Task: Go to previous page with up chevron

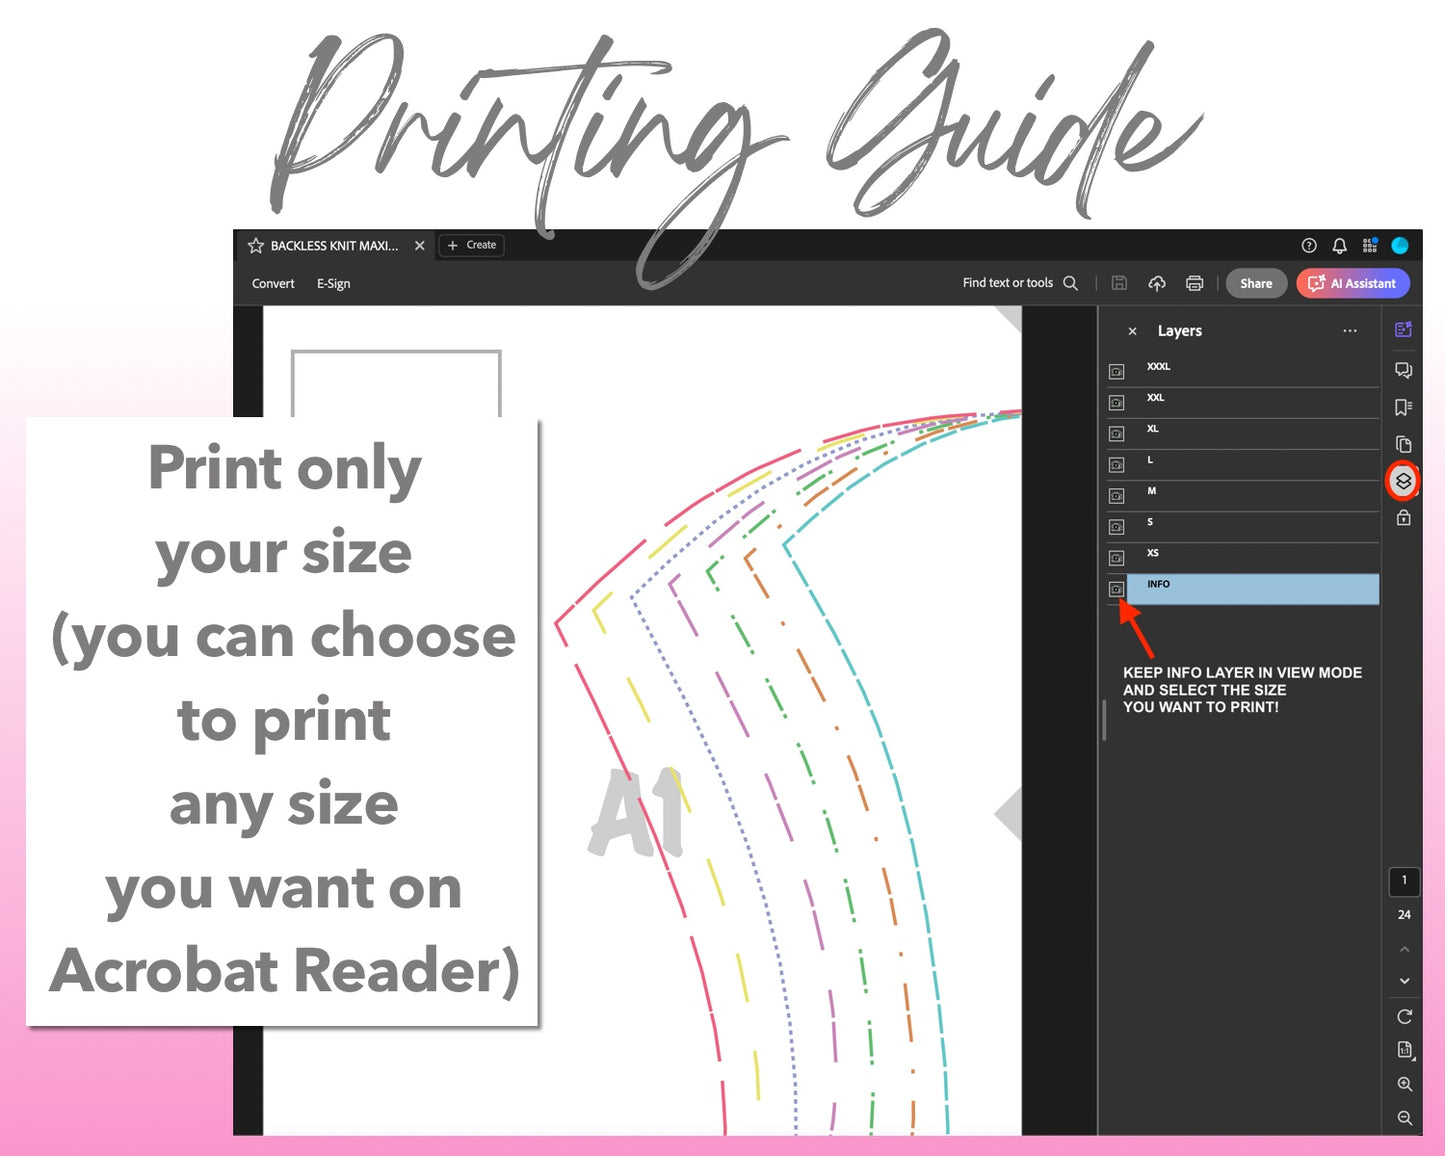Action: coord(1404,949)
